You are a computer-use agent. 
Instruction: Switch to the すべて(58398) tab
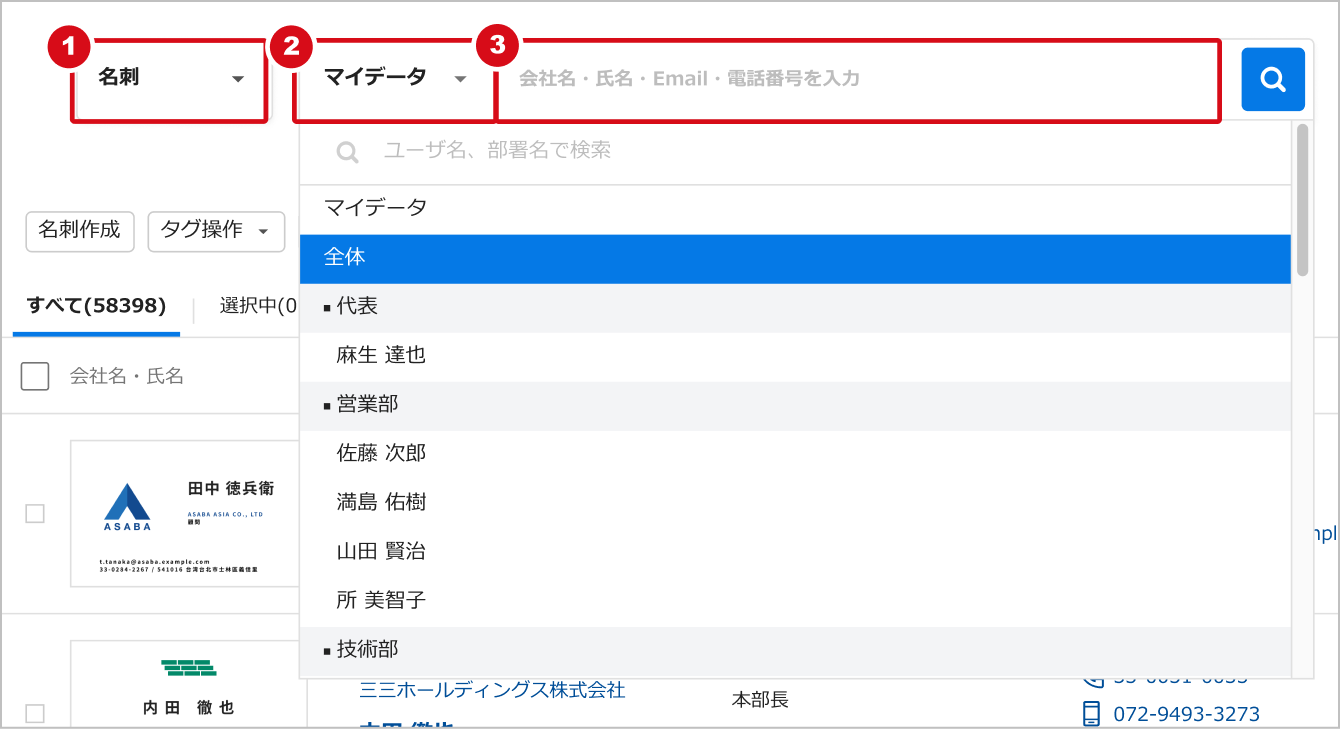[x=96, y=306]
